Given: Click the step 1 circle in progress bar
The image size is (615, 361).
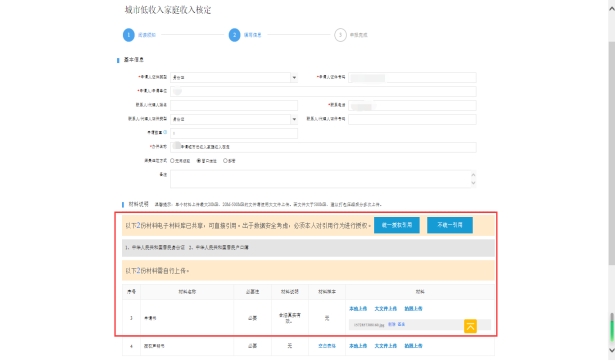Looking at the screenshot, I should pyautogui.click(x=129, y=35).
